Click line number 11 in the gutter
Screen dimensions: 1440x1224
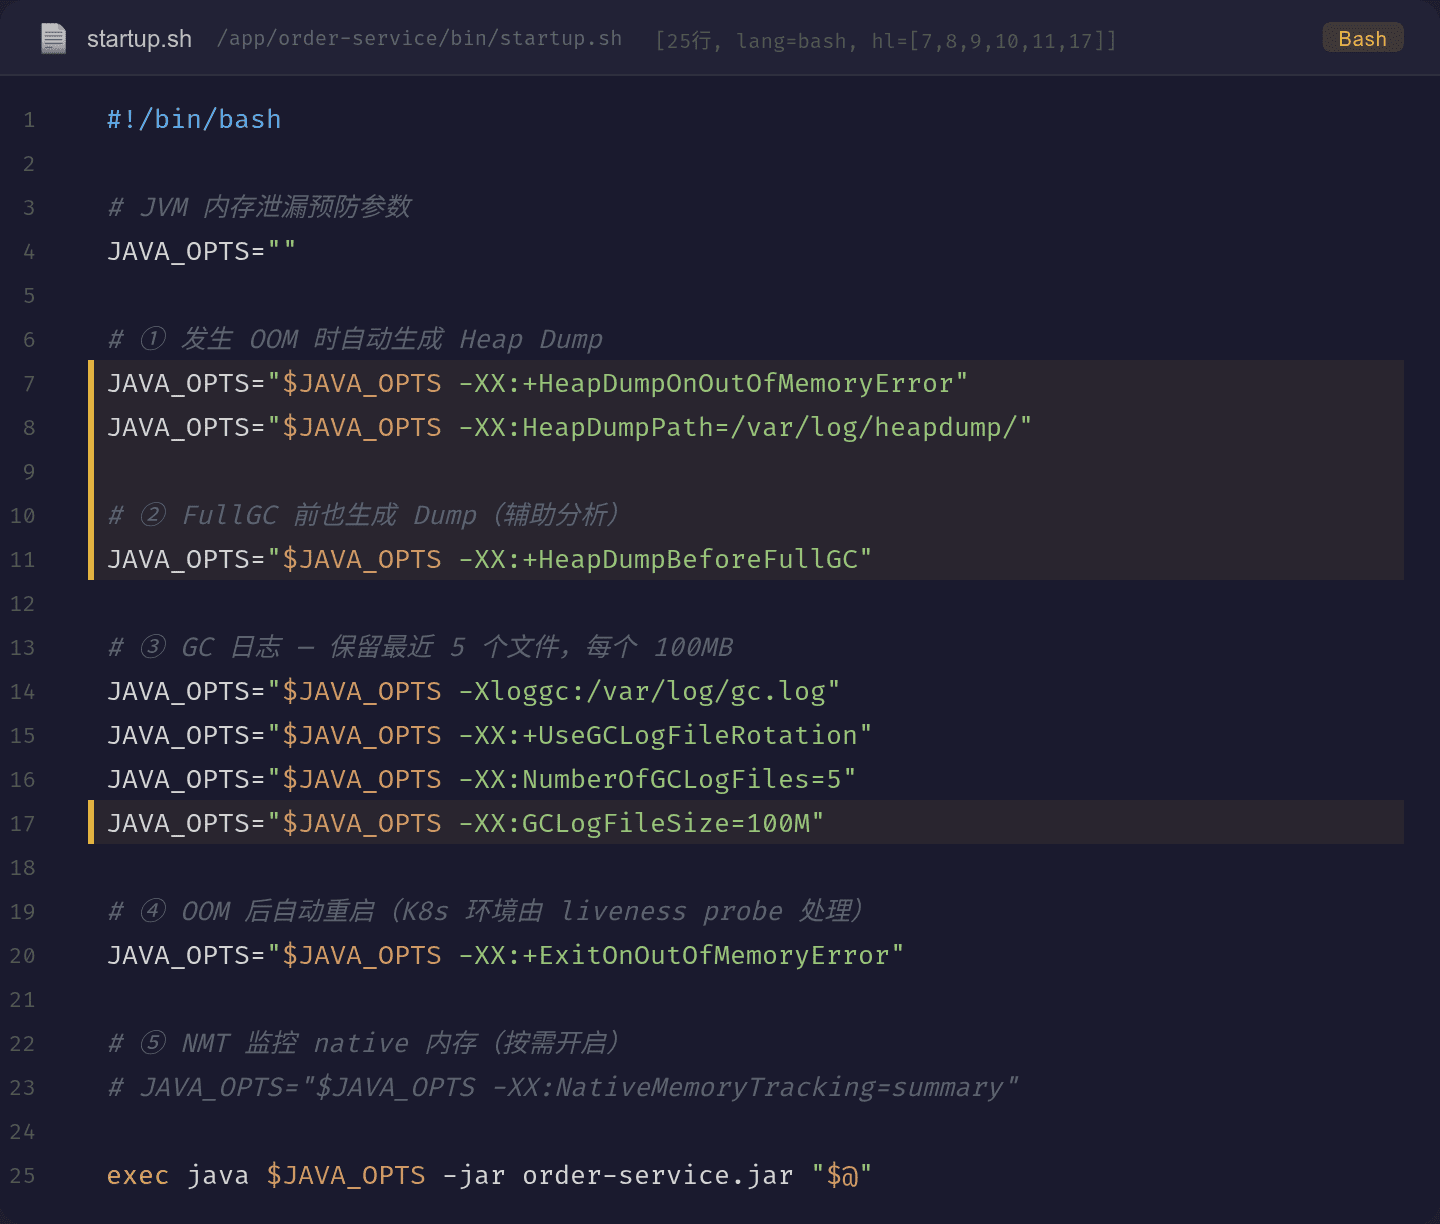coord(22,560)
